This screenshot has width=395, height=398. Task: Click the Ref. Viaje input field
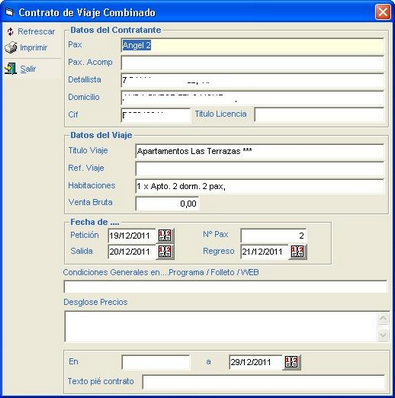(x=260, y=169)
